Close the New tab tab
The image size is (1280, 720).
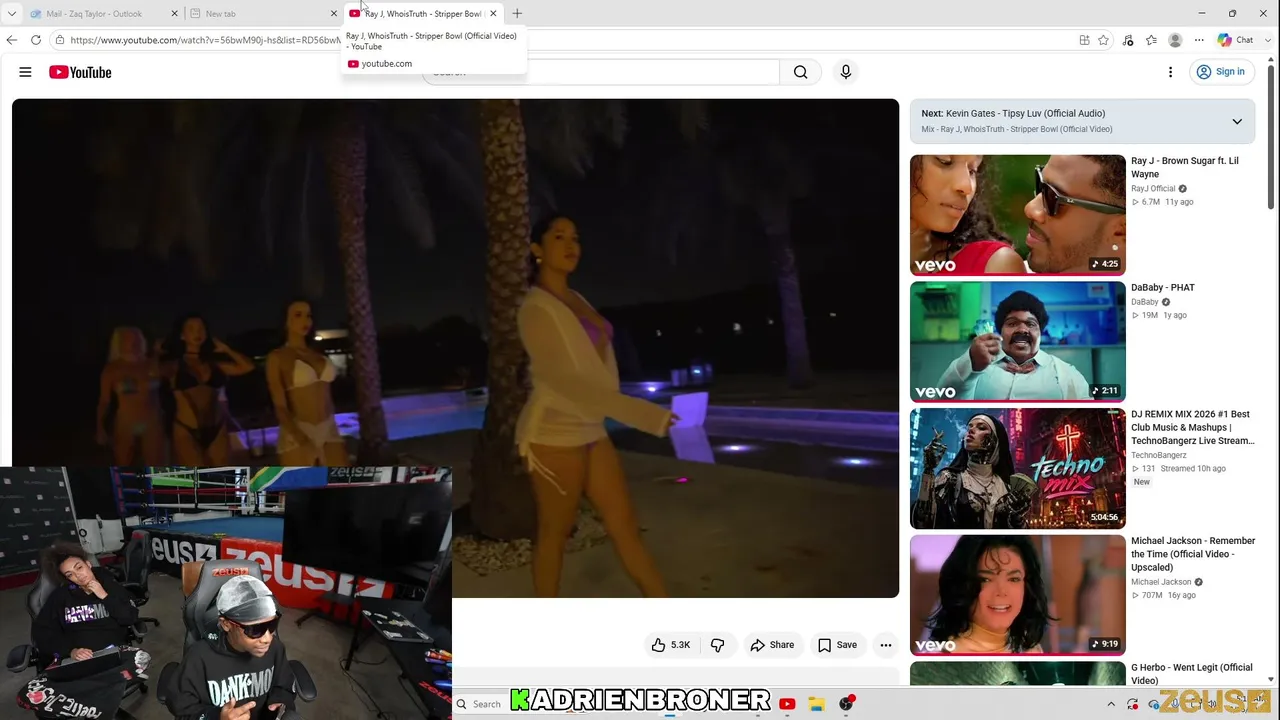(x=334, y=14)
